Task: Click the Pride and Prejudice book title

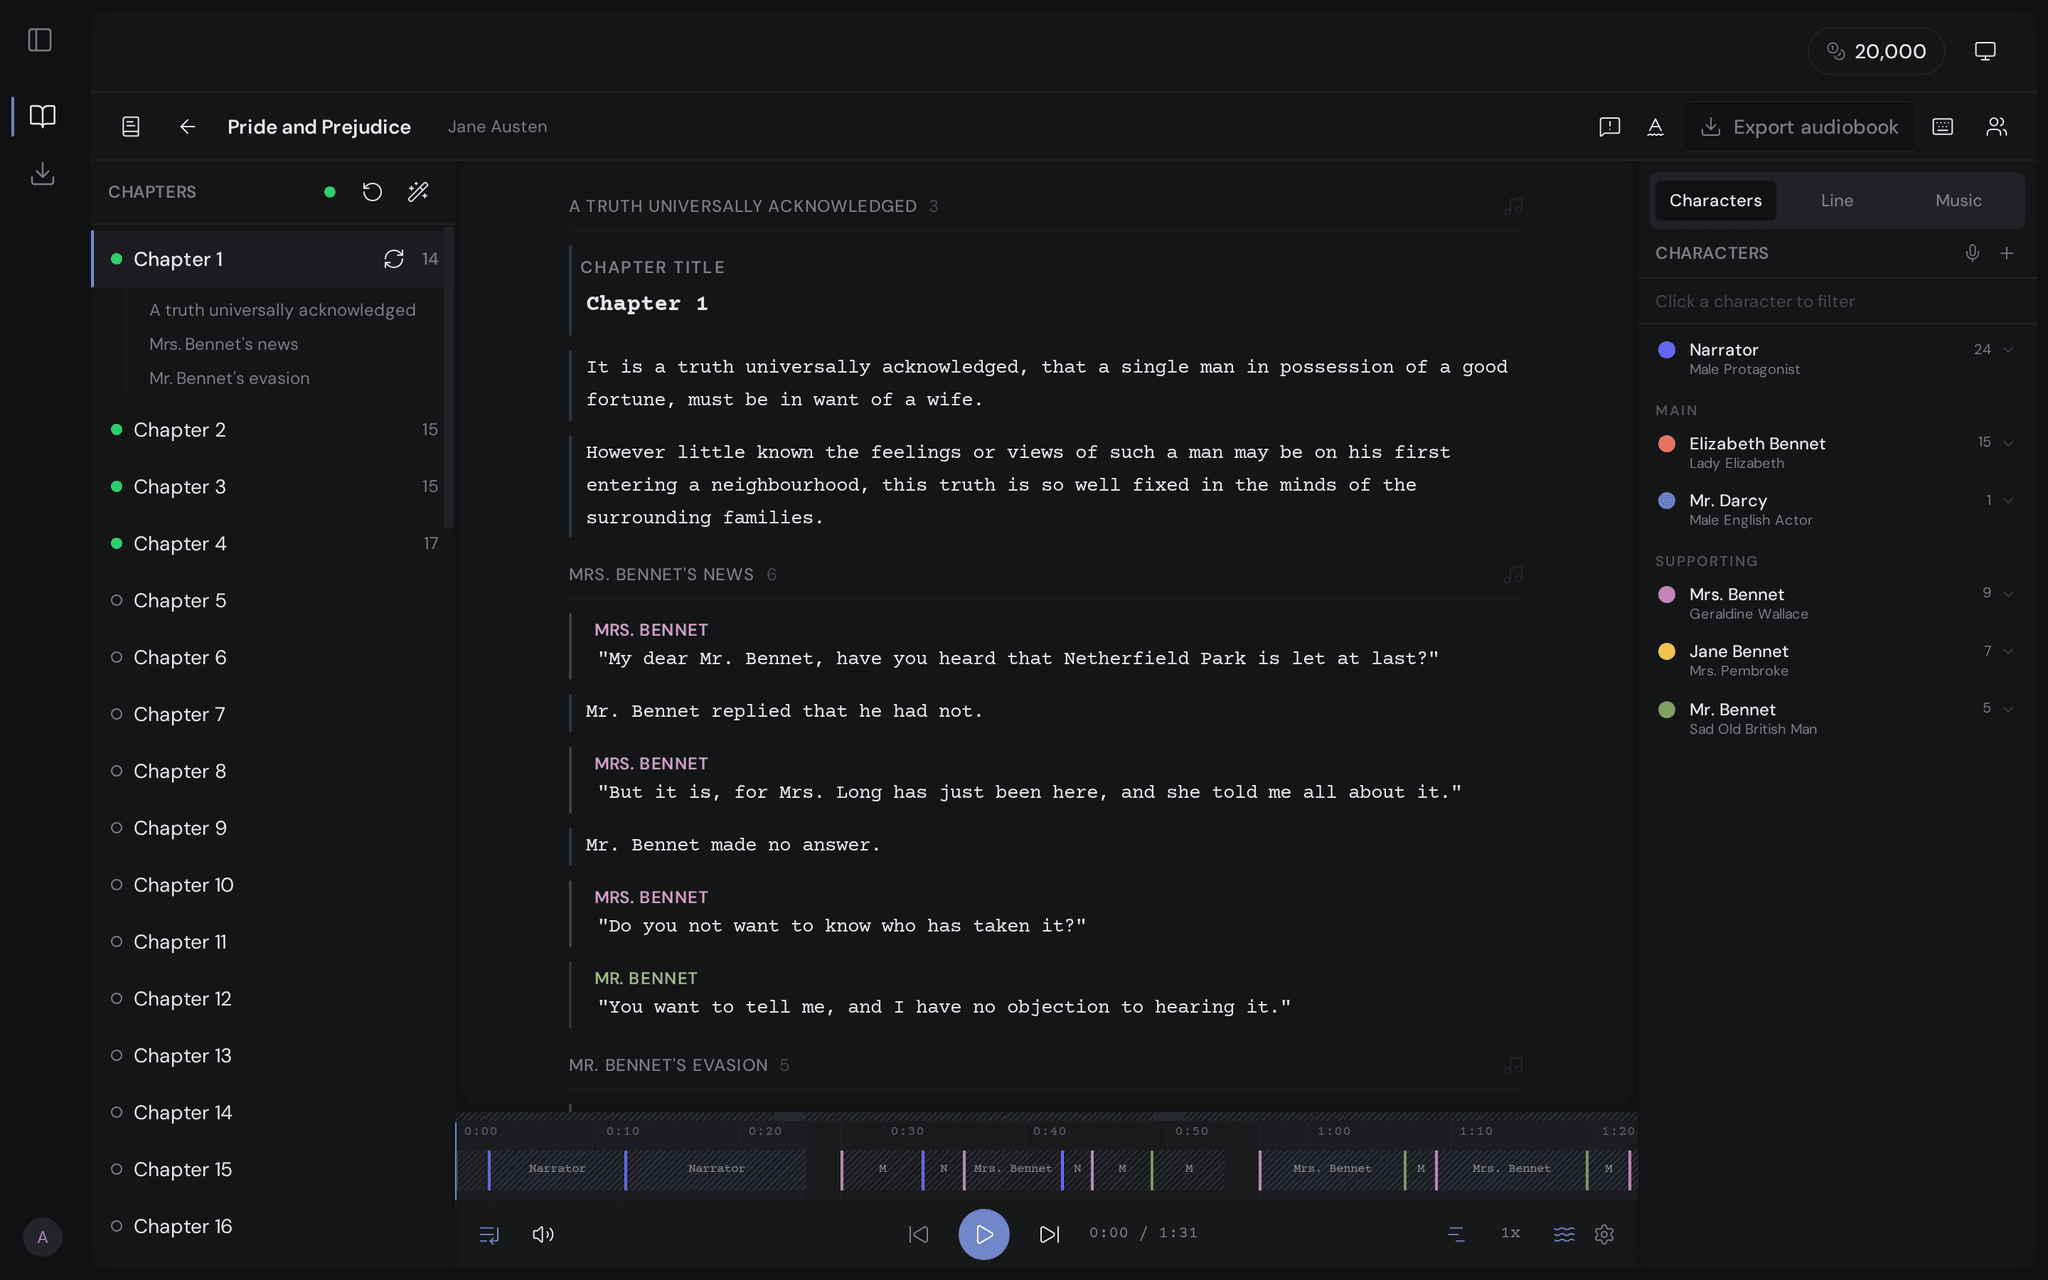Action: pyautogui.click(x=319, y=127)
